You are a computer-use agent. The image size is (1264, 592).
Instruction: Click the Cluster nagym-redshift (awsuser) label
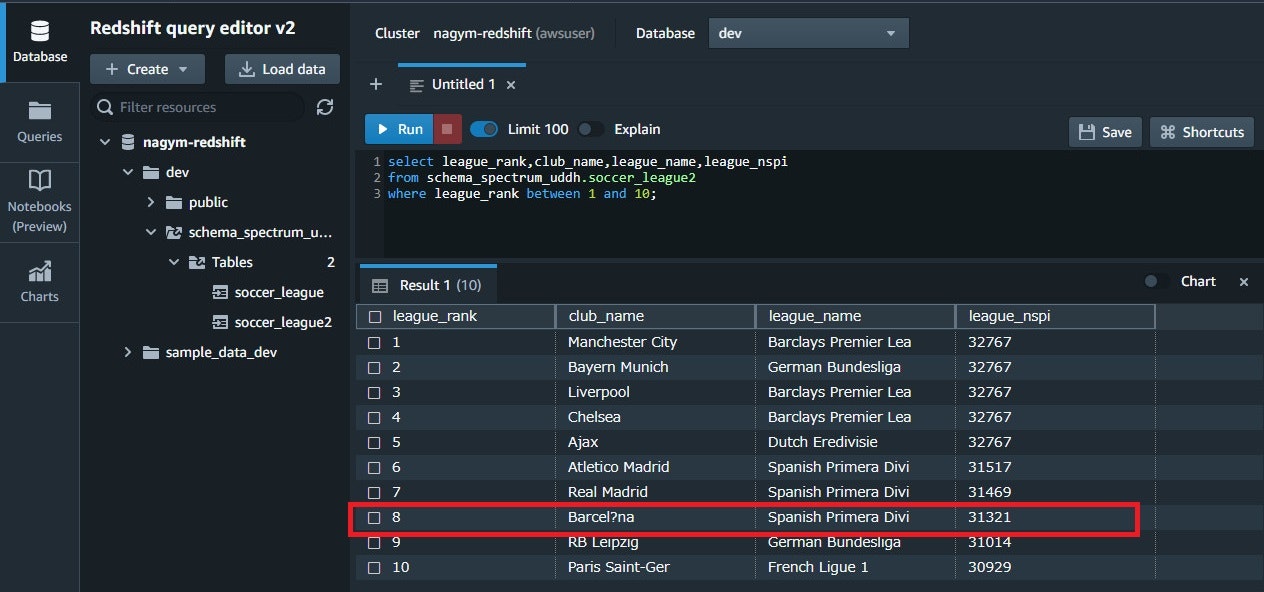click(485, 33)
